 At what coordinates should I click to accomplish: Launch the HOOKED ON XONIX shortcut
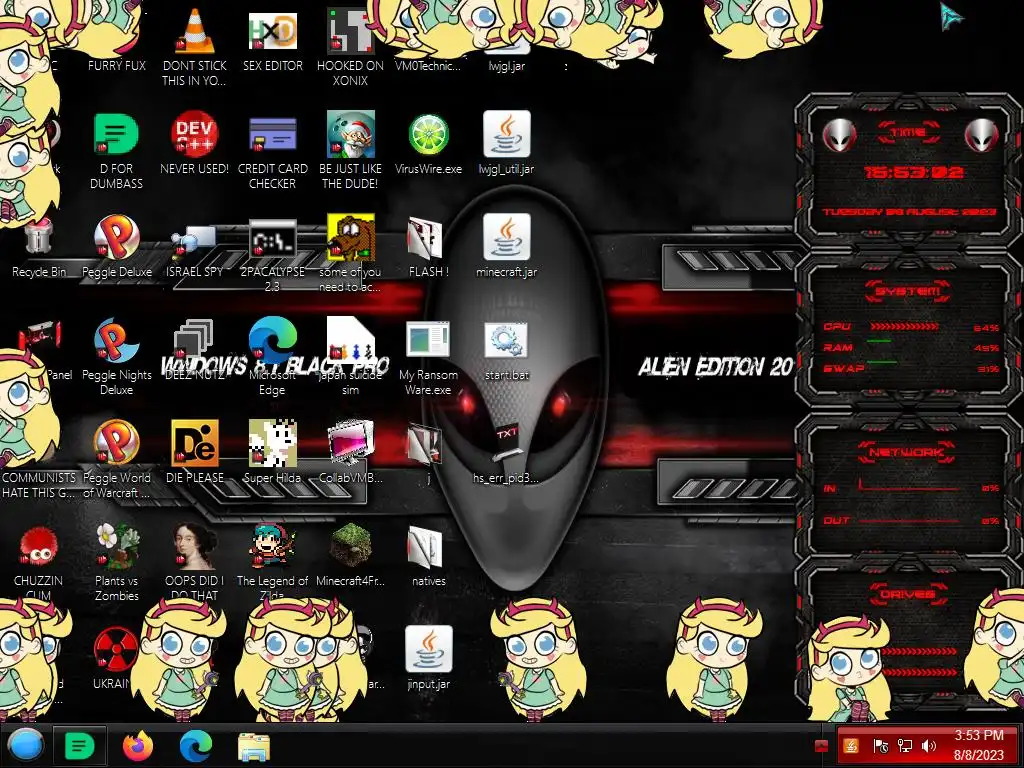[350, 31]
